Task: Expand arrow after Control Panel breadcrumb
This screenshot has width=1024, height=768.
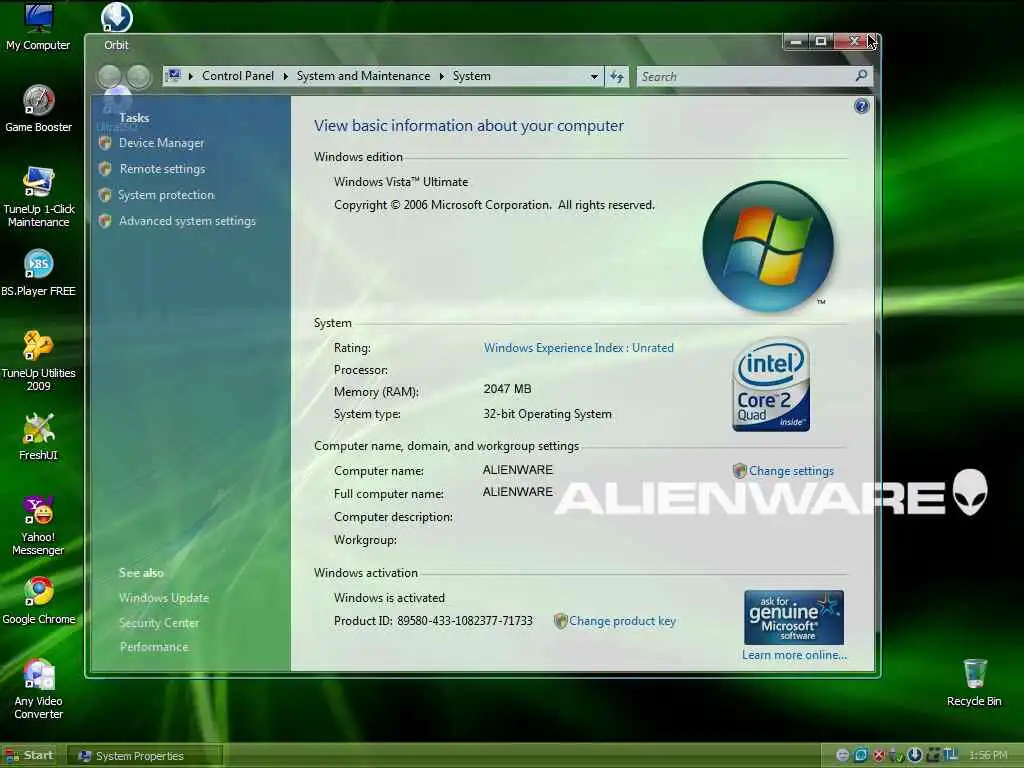Action: tap(285, 76)
